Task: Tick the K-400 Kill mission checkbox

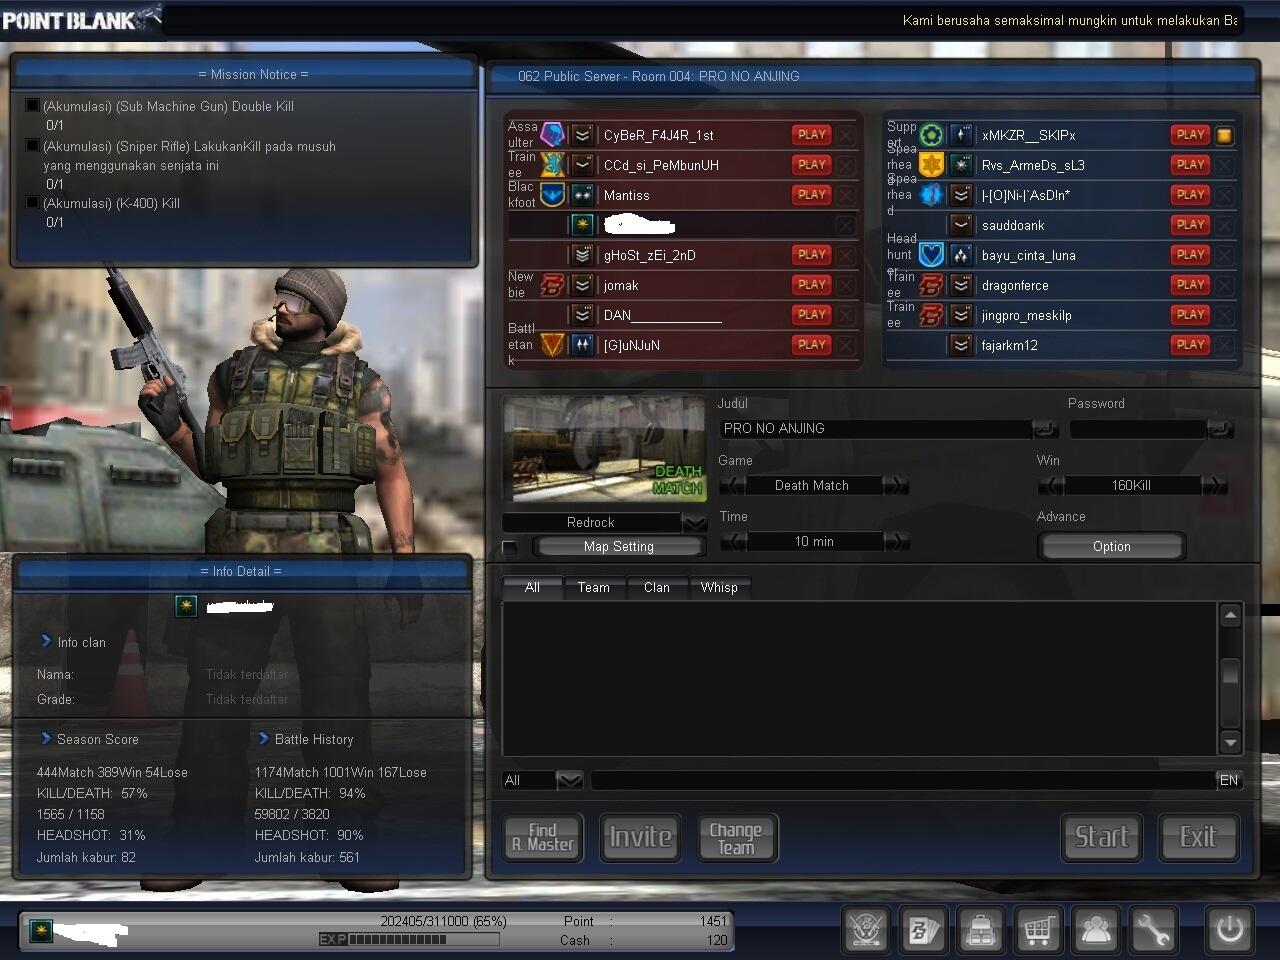Action: 32,202
